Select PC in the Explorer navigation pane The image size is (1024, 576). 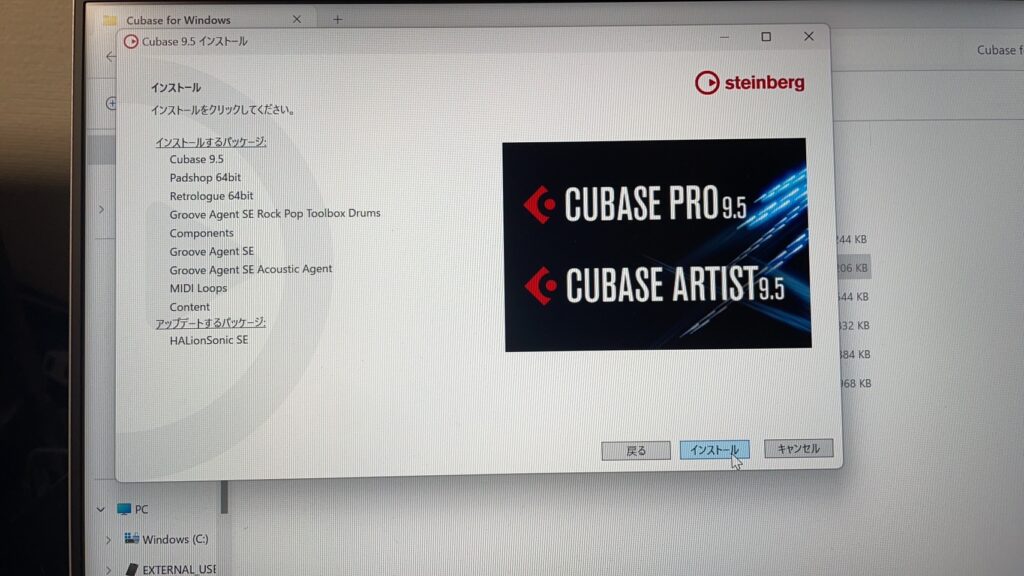[x=141, y=509]
